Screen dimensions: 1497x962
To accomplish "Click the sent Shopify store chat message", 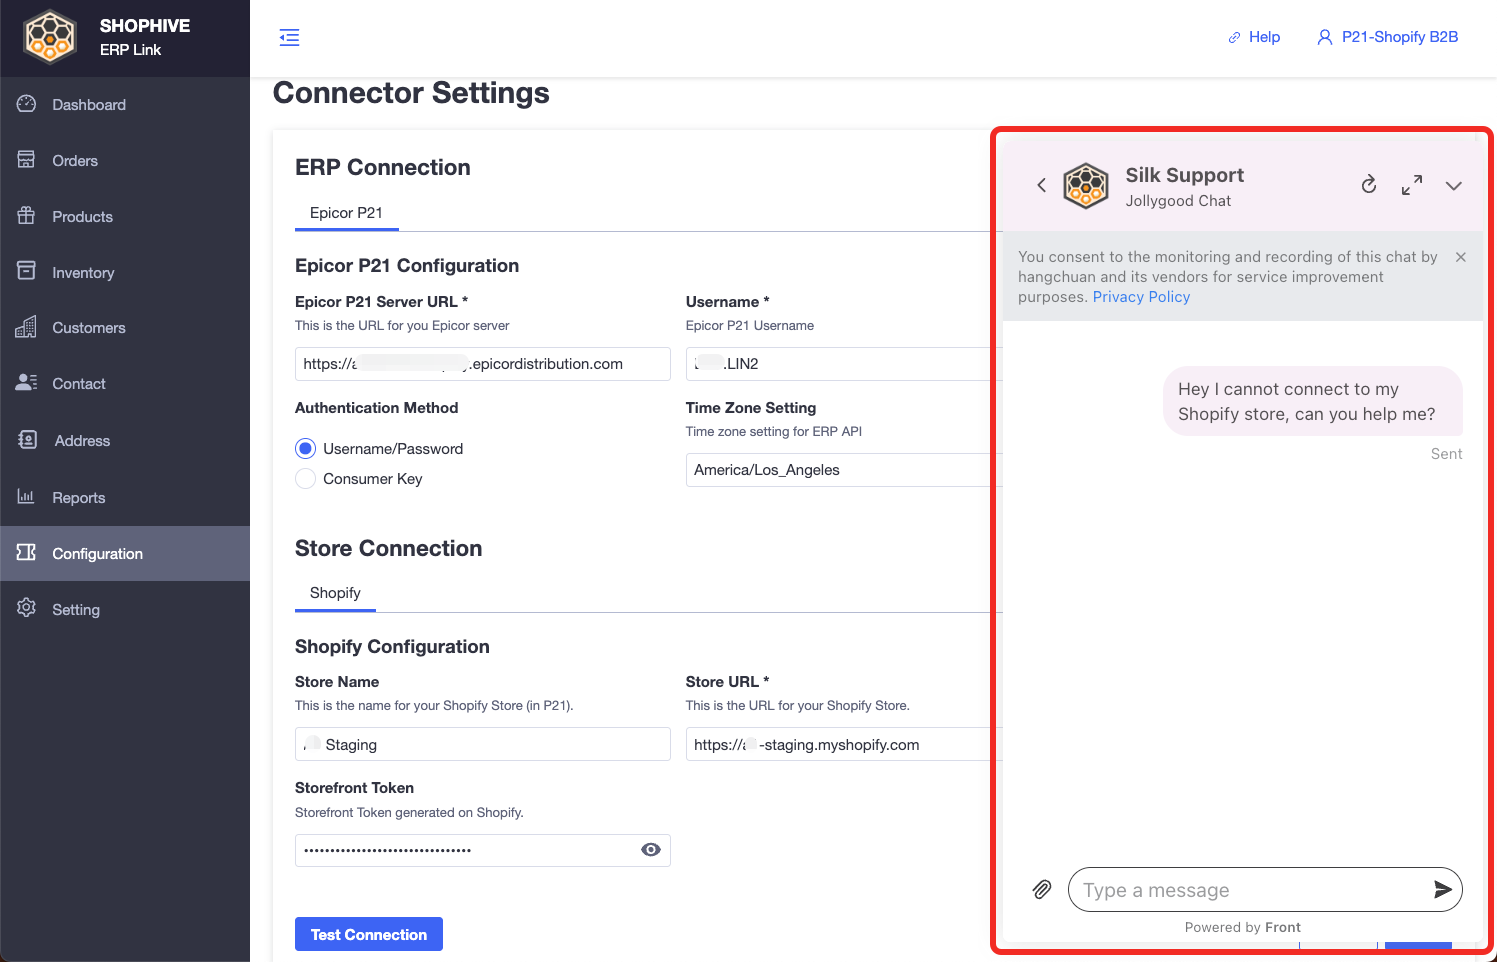I will (x=1313, y=401).
